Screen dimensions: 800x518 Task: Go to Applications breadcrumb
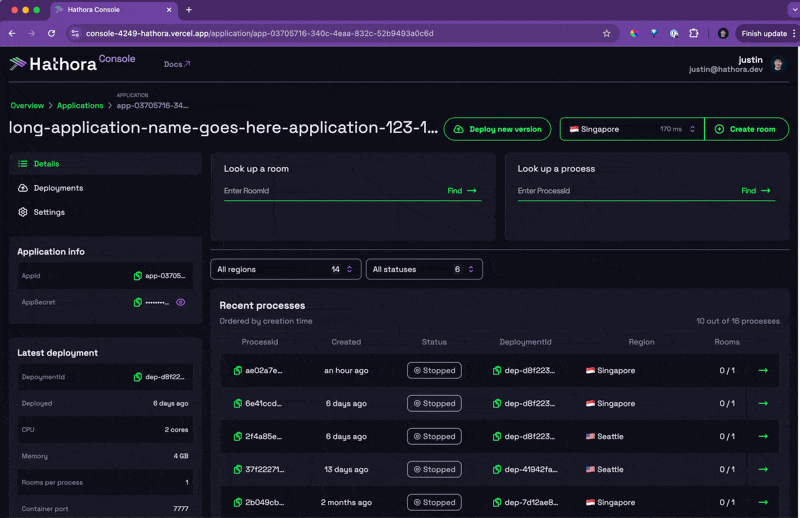80,106
